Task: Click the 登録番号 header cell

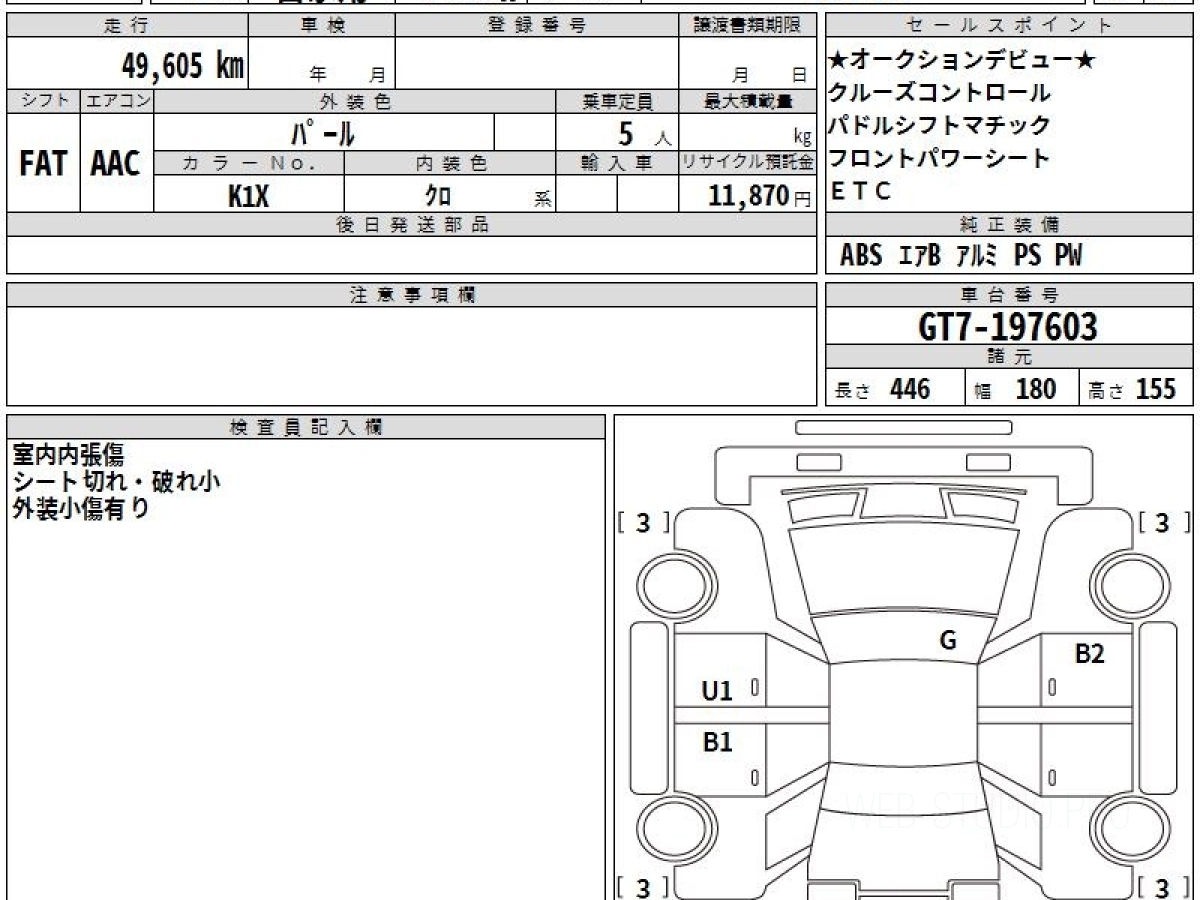Action: click(x=537, y=26)
